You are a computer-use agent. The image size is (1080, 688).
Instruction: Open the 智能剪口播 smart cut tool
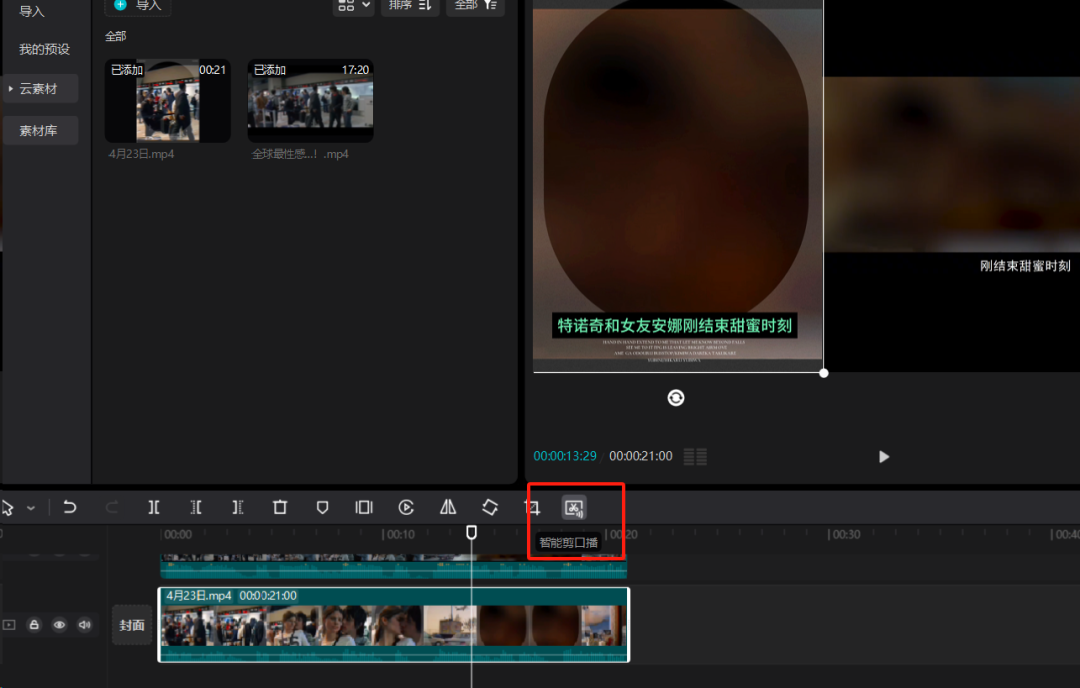(574, 508)
